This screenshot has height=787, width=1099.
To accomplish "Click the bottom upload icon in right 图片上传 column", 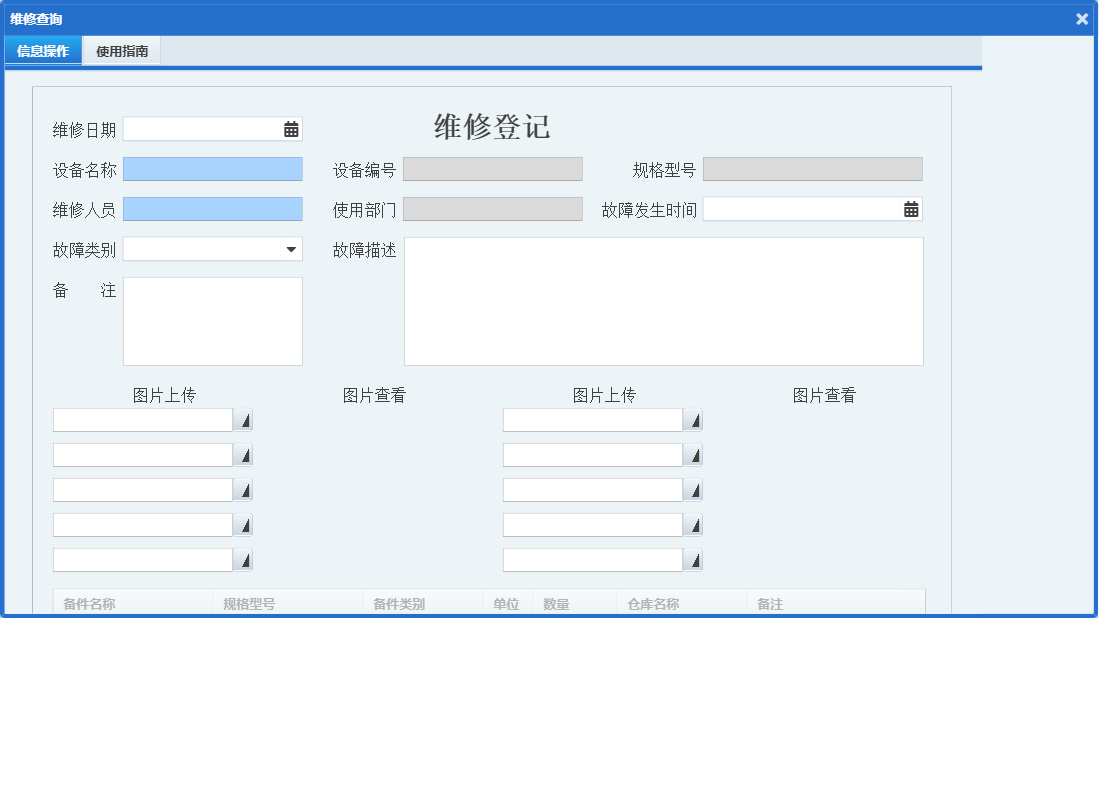I will pos(694,559).
